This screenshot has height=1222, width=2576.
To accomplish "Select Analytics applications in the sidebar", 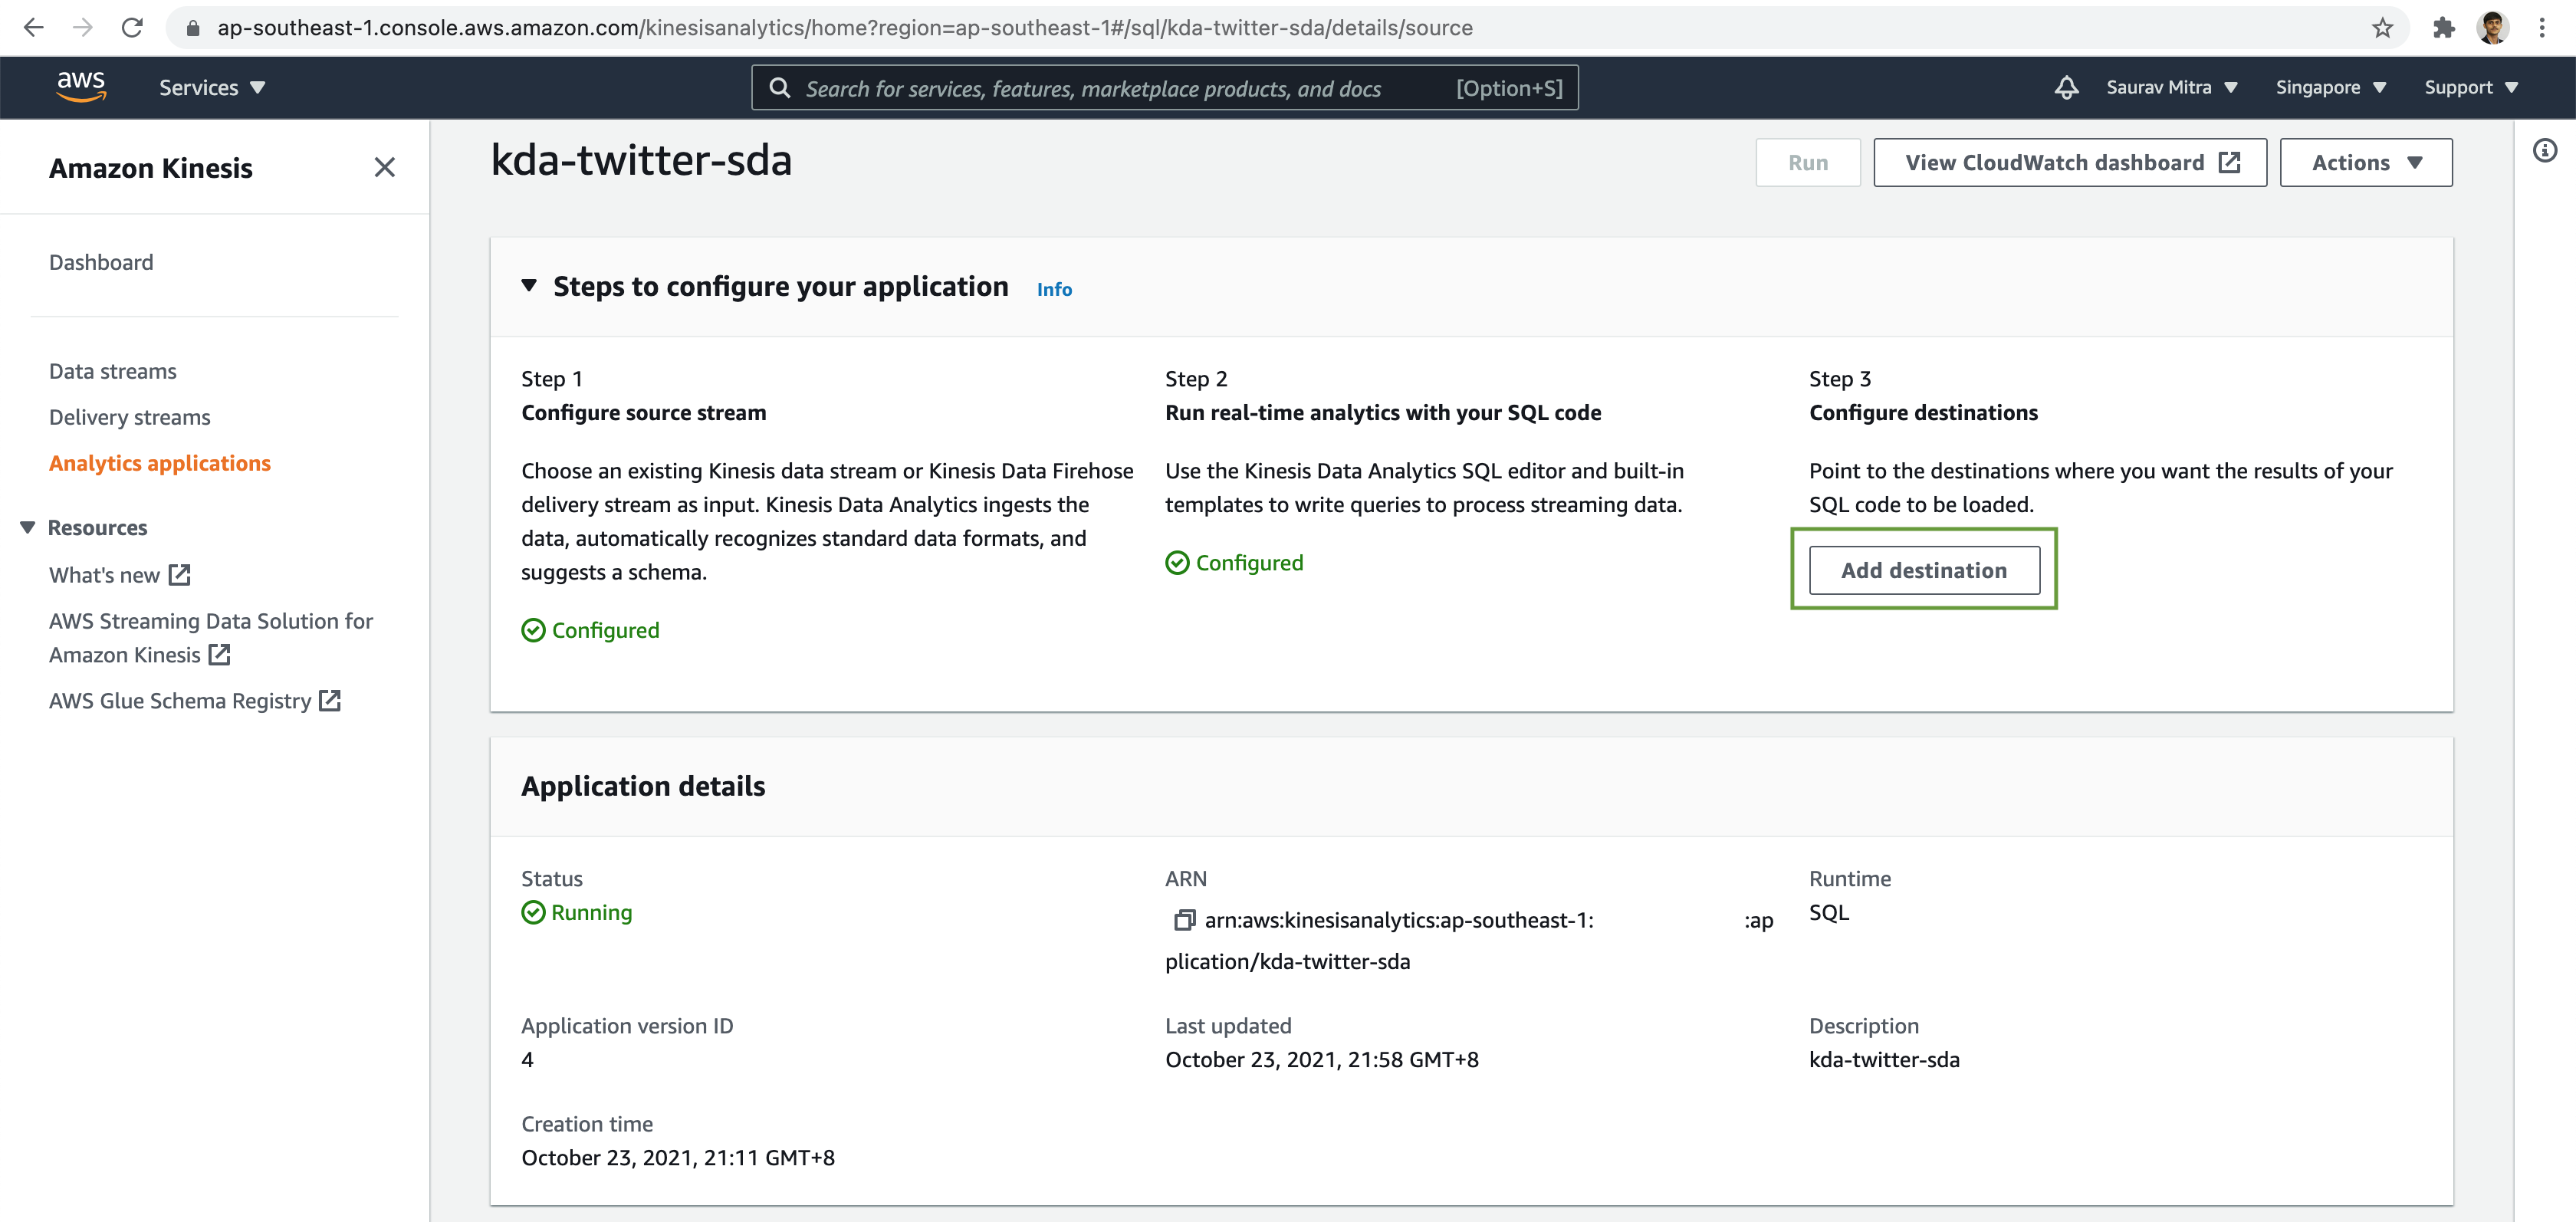I will click(160, 463).
